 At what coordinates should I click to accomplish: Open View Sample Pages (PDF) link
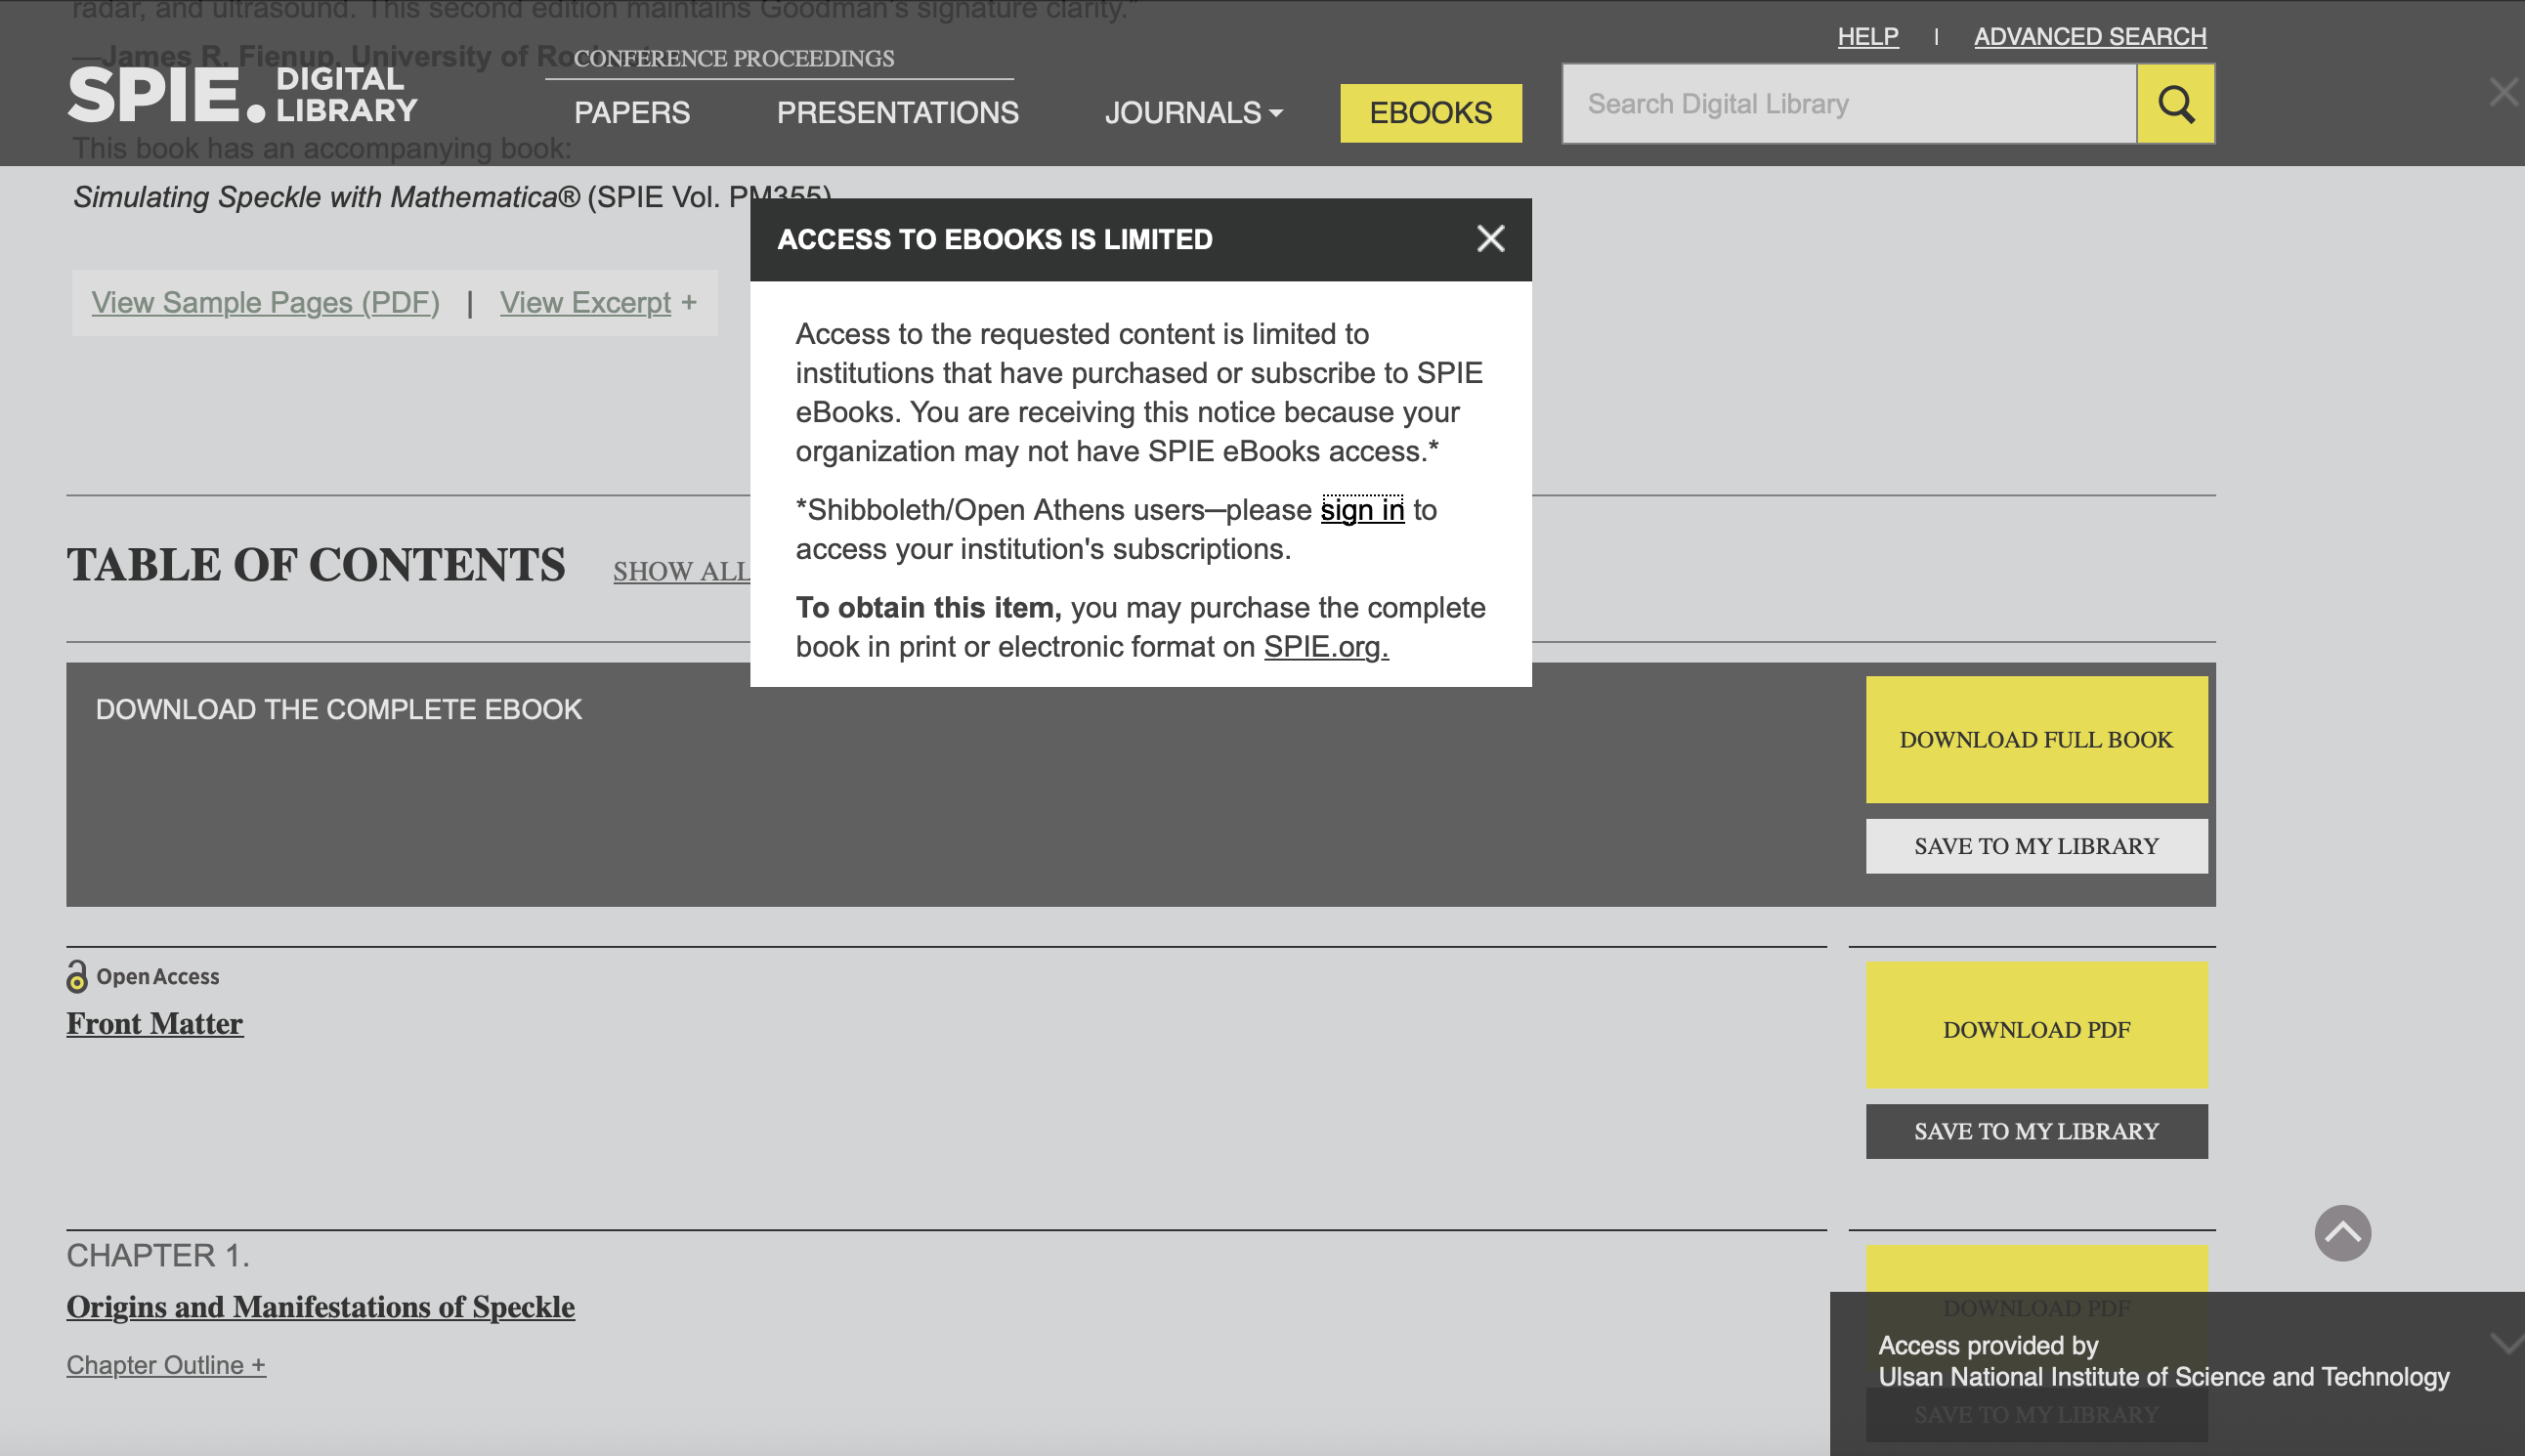[265, 303]
